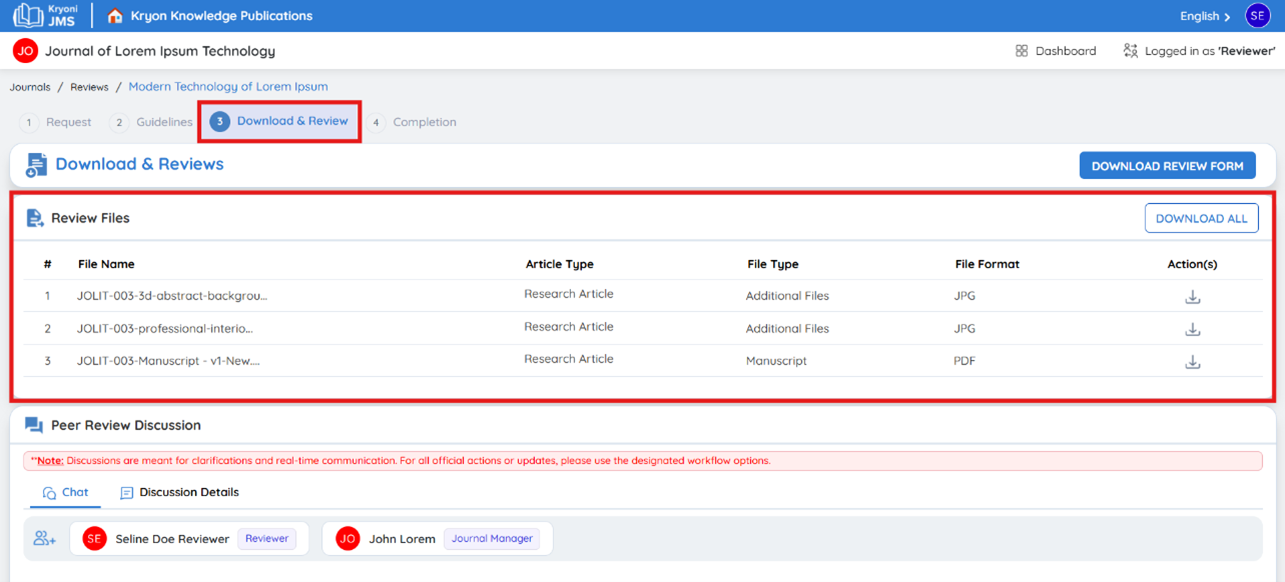This screenshot has width=1285, height=582.
Task: Select the Chat tab
Action: tap(66, 492)
